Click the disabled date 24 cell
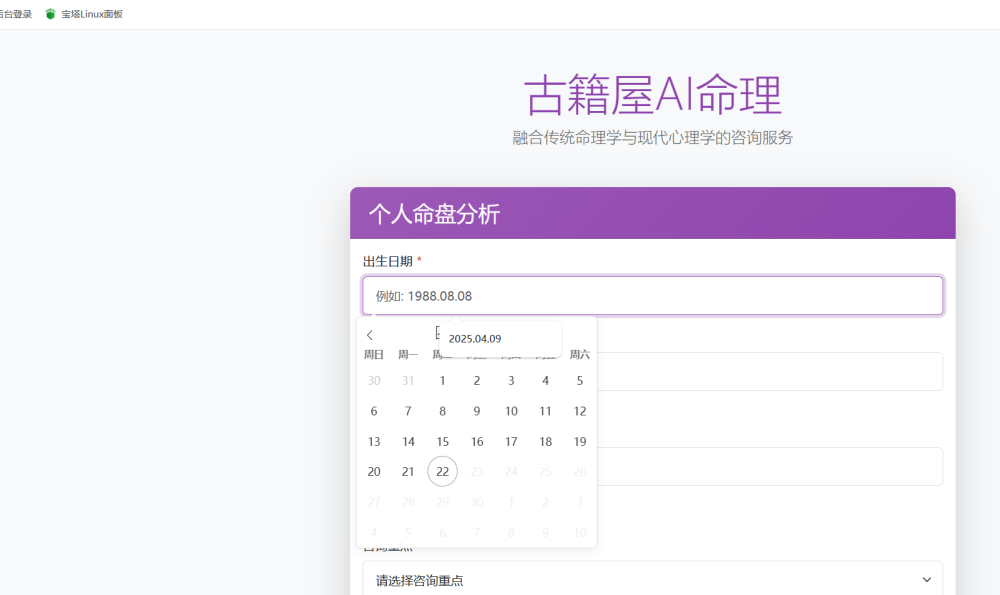The width and height of the screenshot is (1000, 595). [511, 471]
